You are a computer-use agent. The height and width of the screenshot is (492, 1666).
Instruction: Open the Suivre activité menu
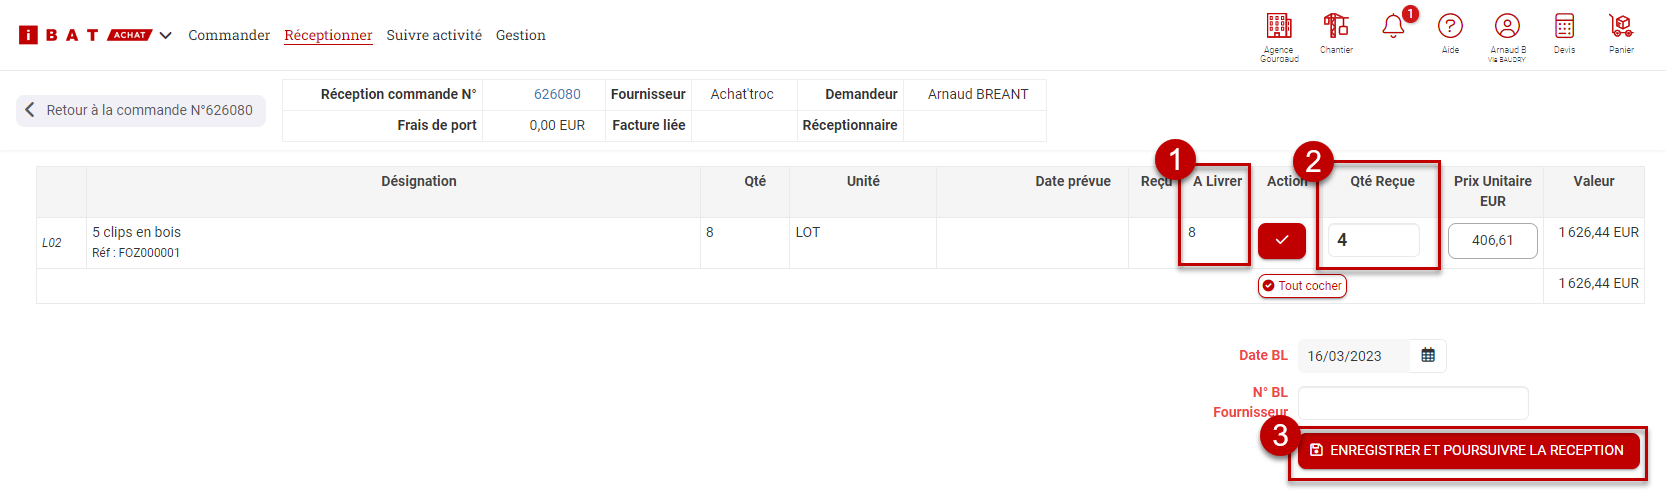tap(434, 35)
